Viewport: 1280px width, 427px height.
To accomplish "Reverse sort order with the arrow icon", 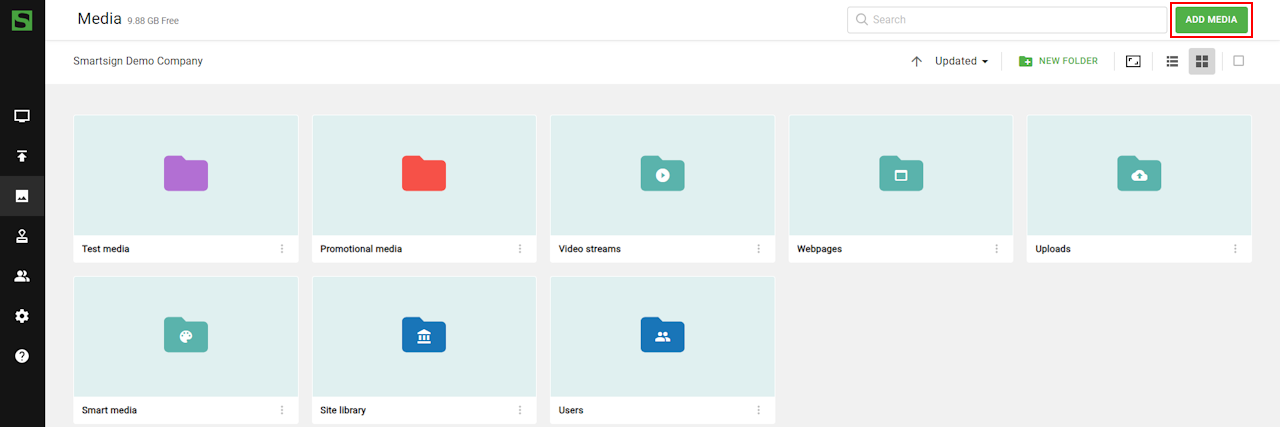I will (916, 61).
